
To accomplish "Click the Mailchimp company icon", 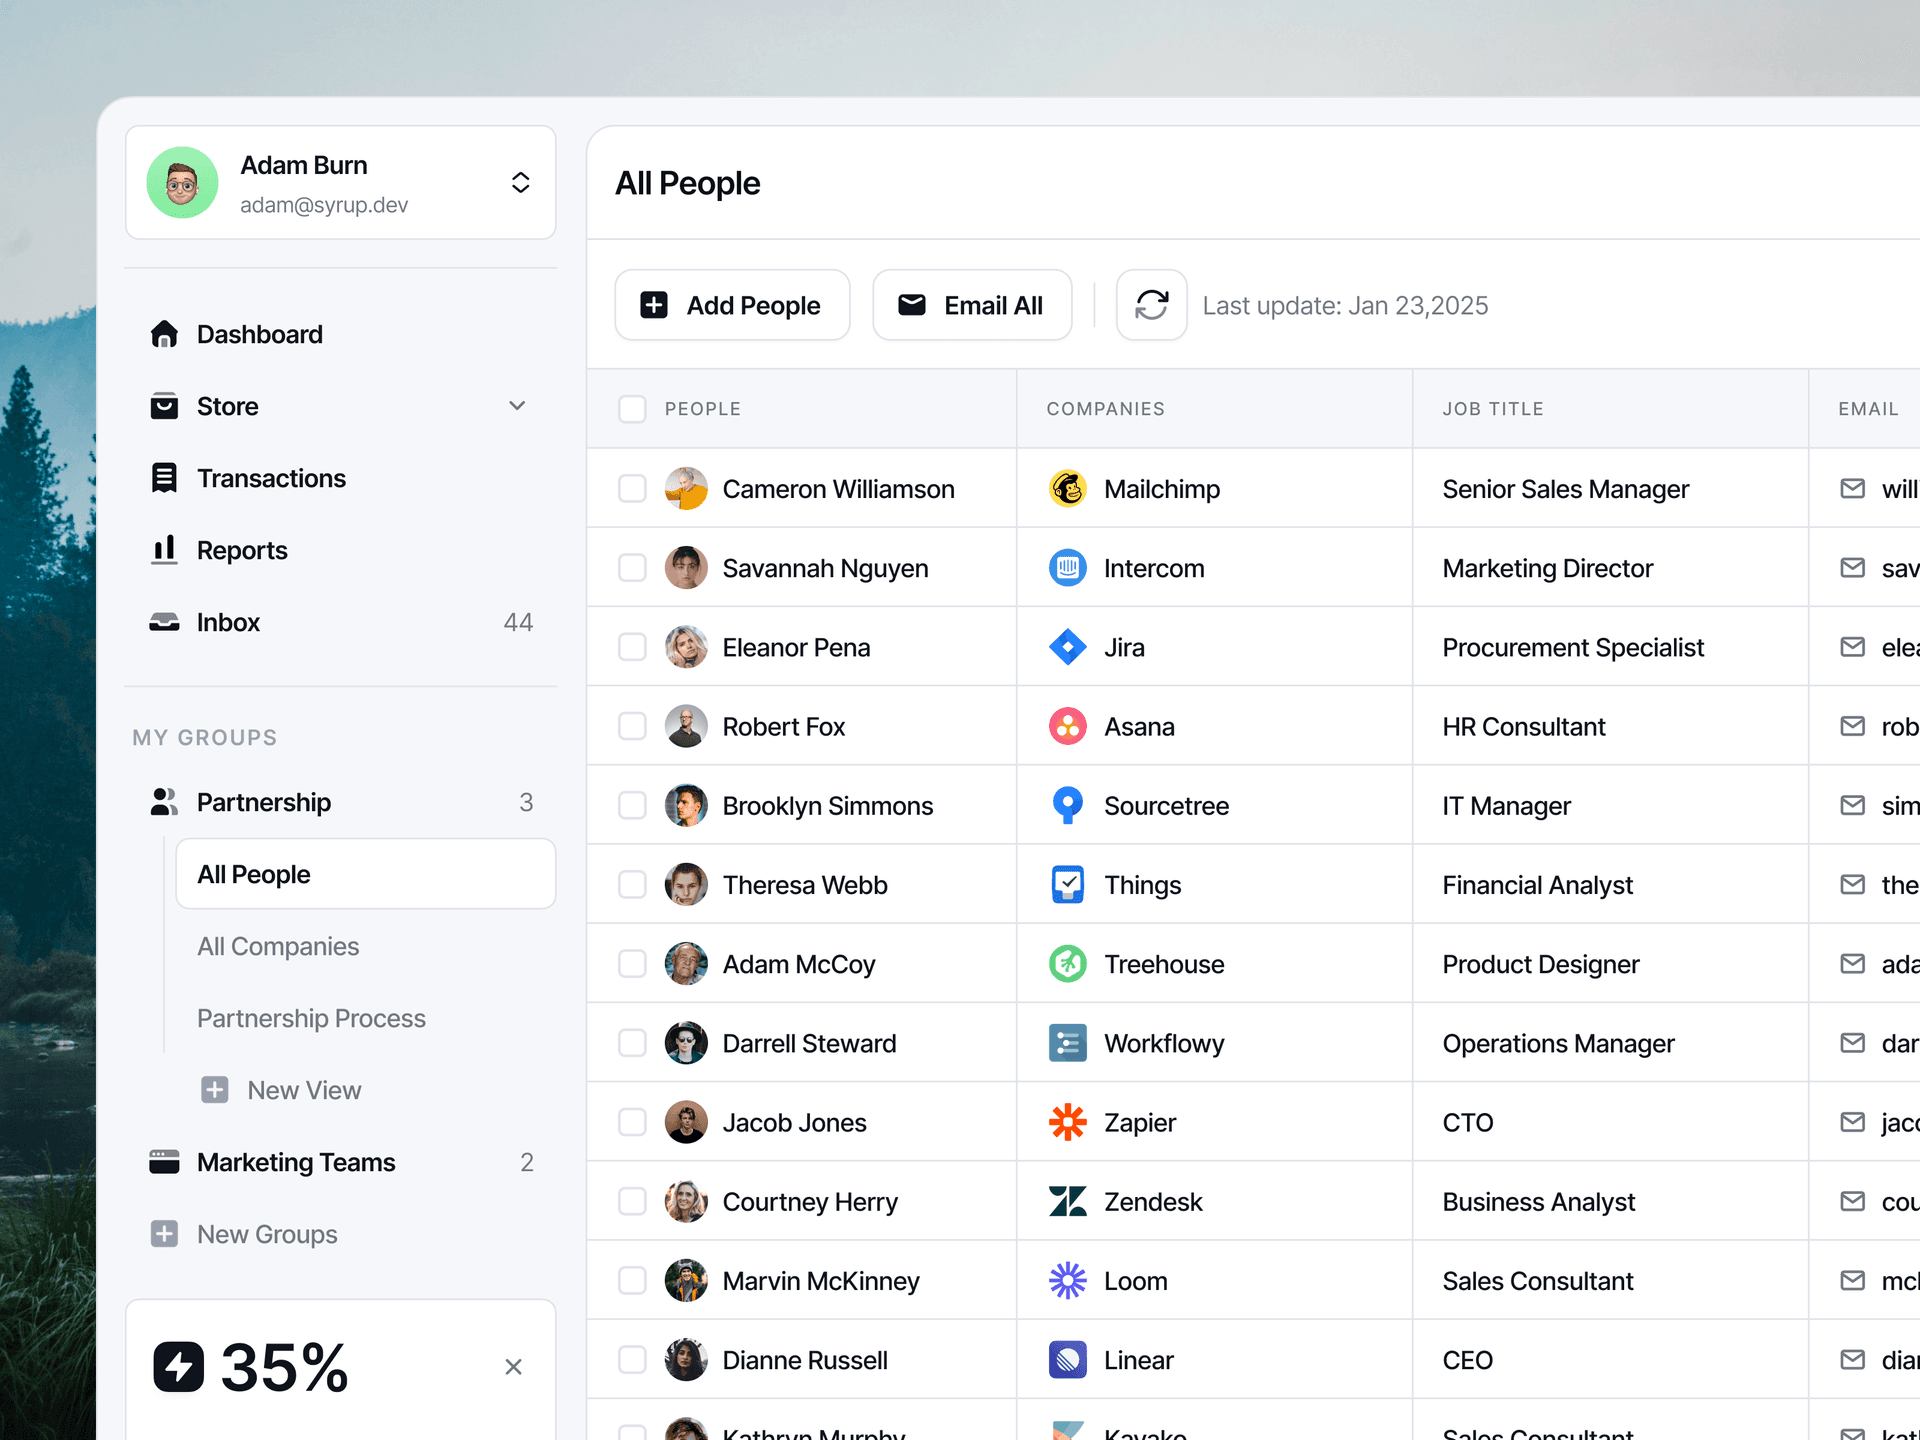I will [x=1068, y=489].
